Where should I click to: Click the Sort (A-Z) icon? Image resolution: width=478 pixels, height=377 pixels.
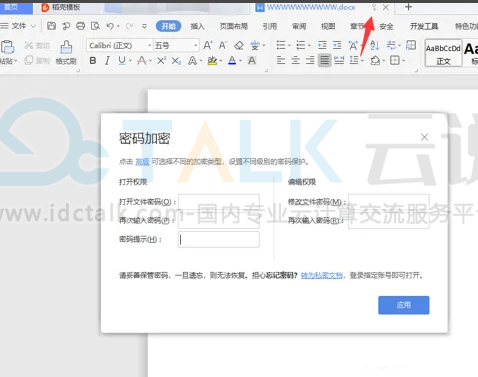point(374,45)
